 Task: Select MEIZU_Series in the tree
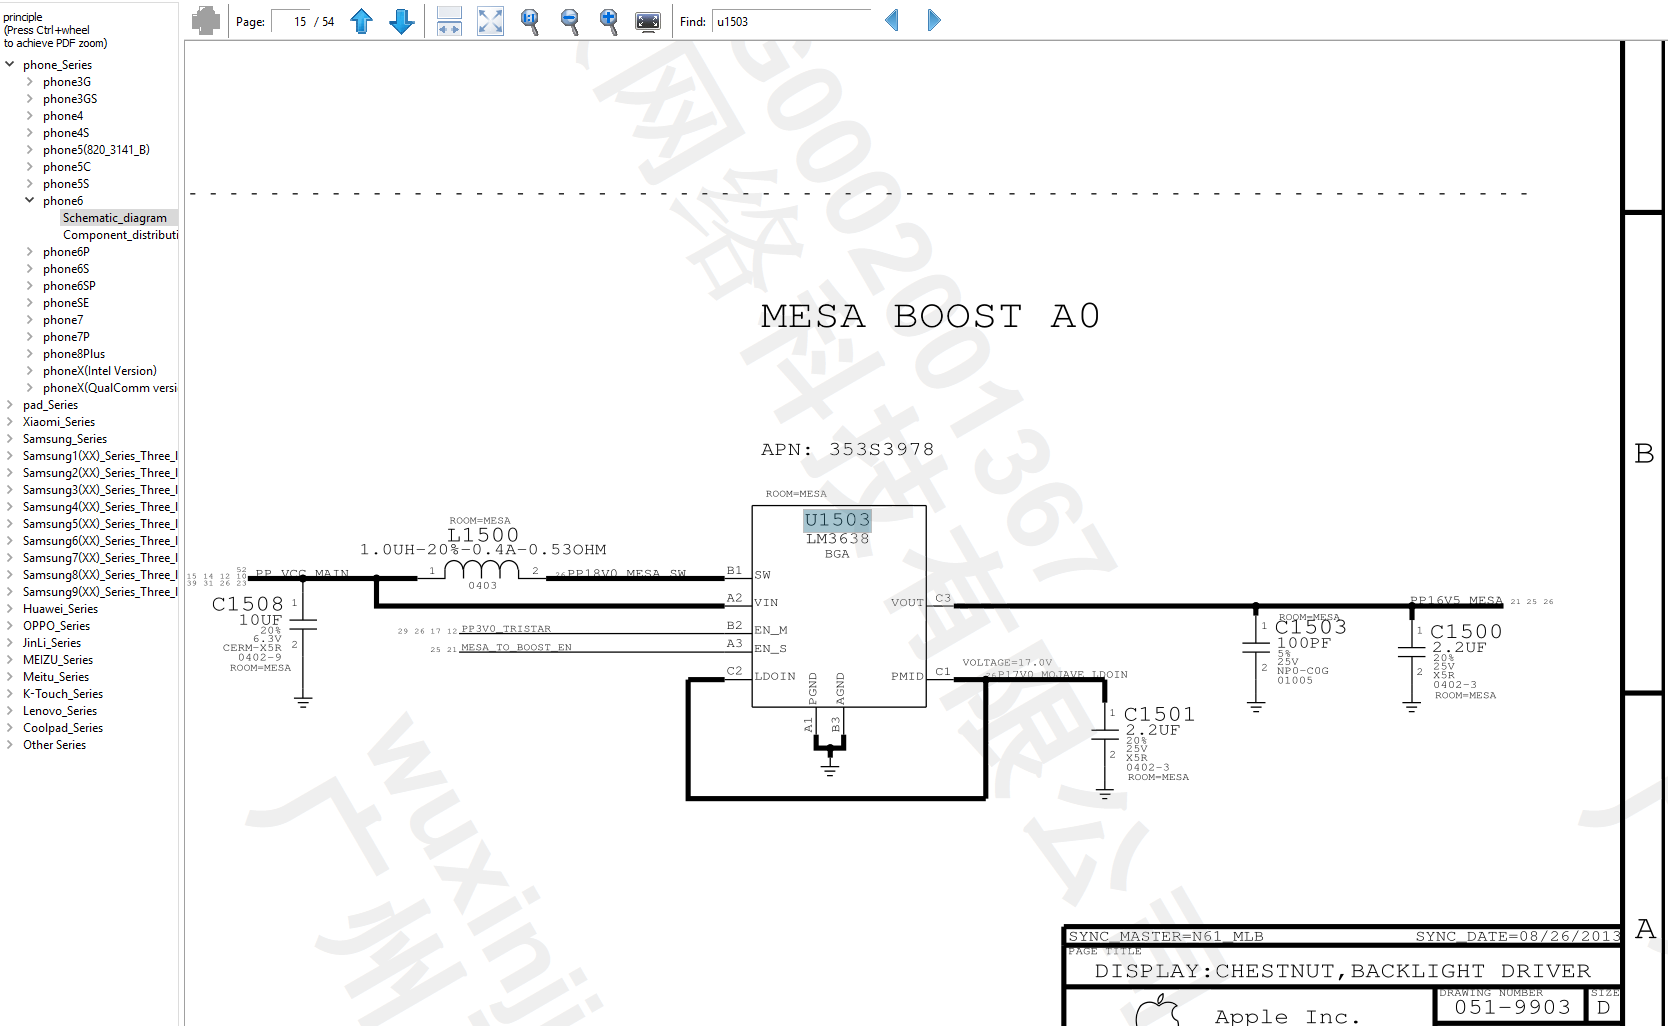(x=58, y=660)
